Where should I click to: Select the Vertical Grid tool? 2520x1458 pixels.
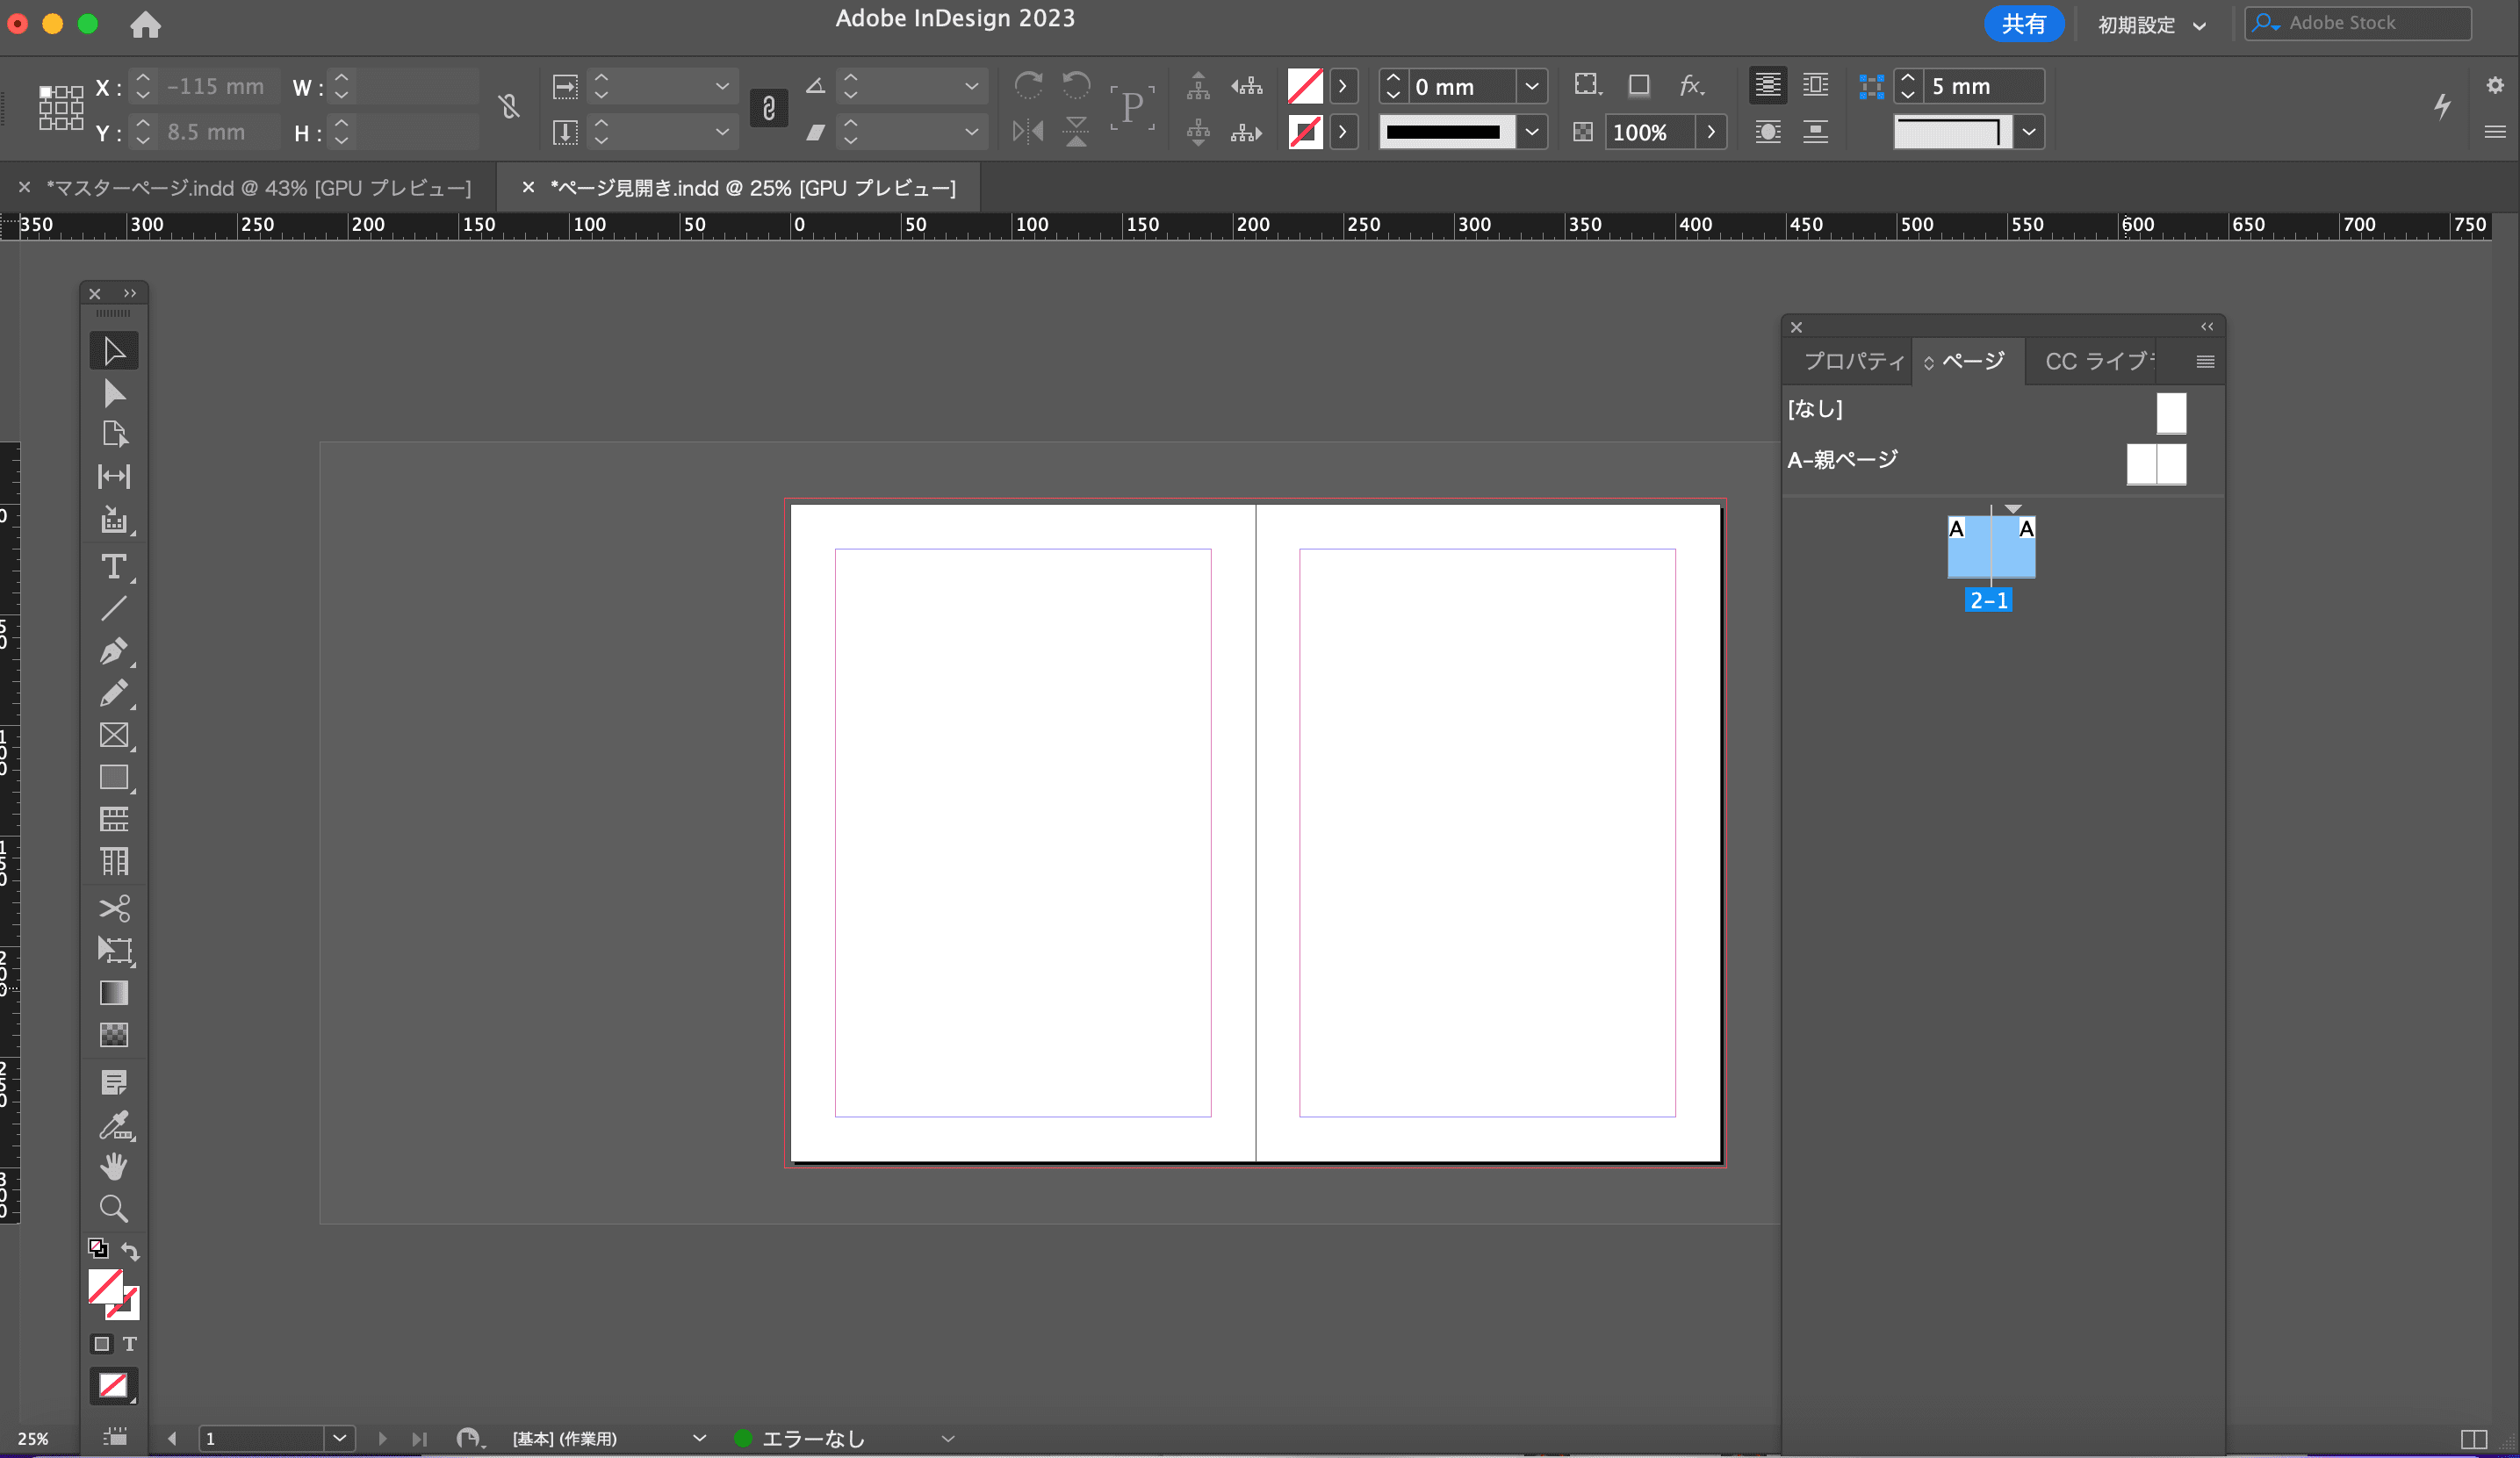[114, 861]
